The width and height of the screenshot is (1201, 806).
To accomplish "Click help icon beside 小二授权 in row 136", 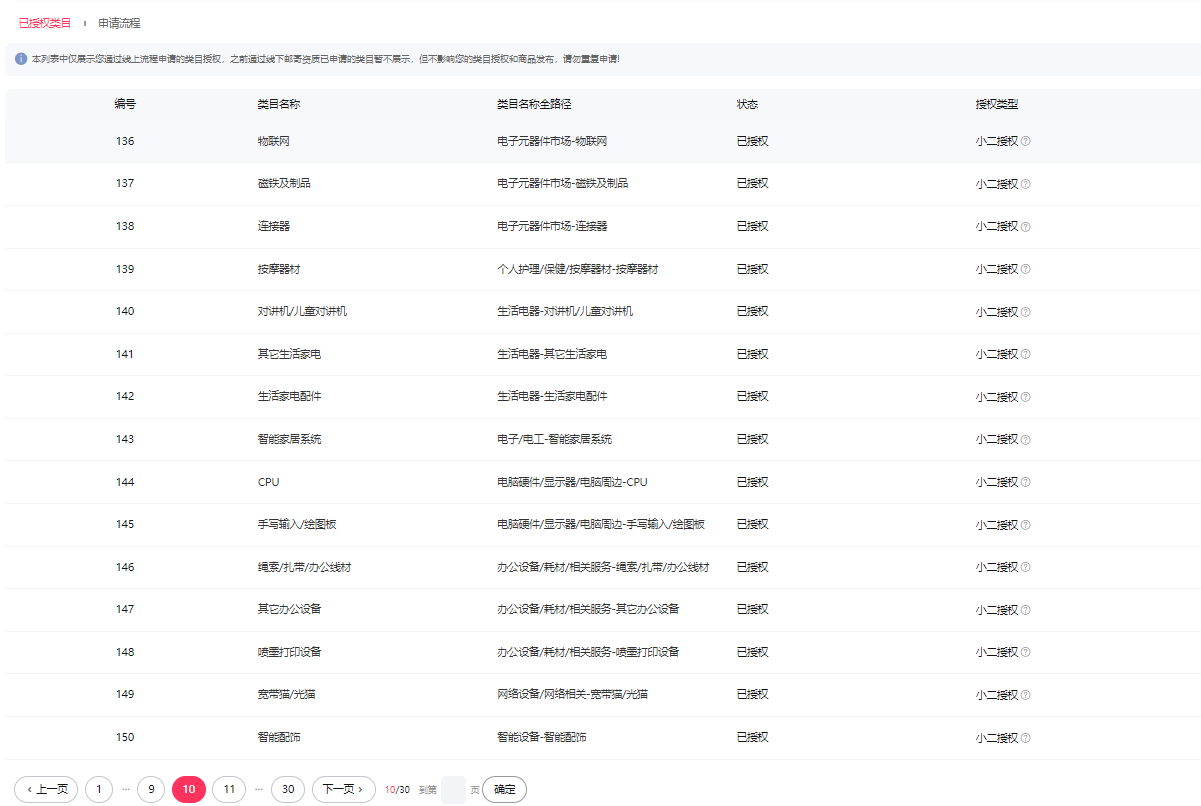I will 1025,142.
